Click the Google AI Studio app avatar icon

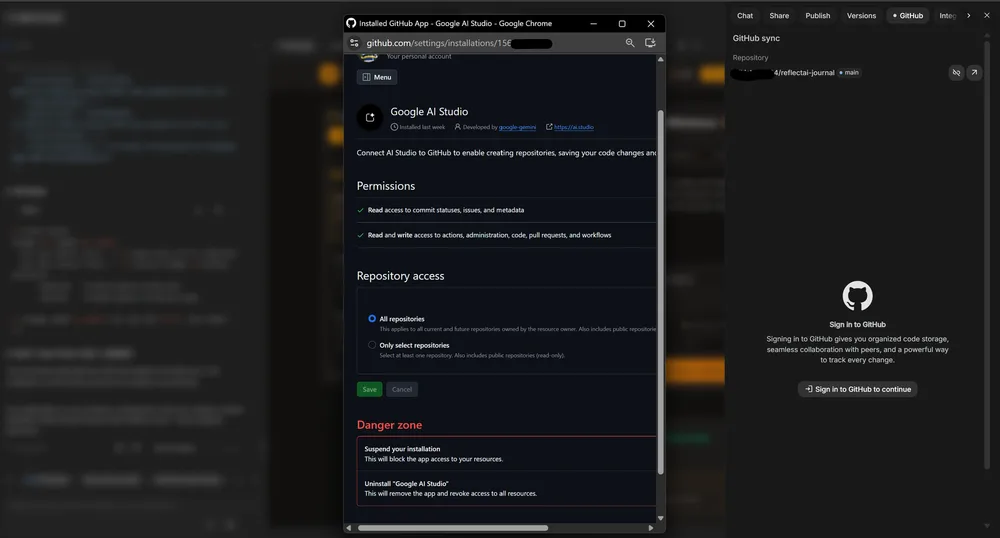370,117
